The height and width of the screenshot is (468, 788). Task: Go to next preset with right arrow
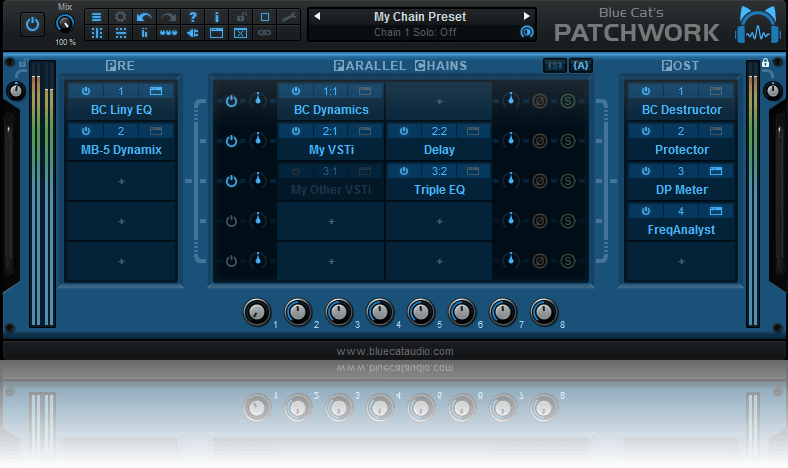click(526, 16)
